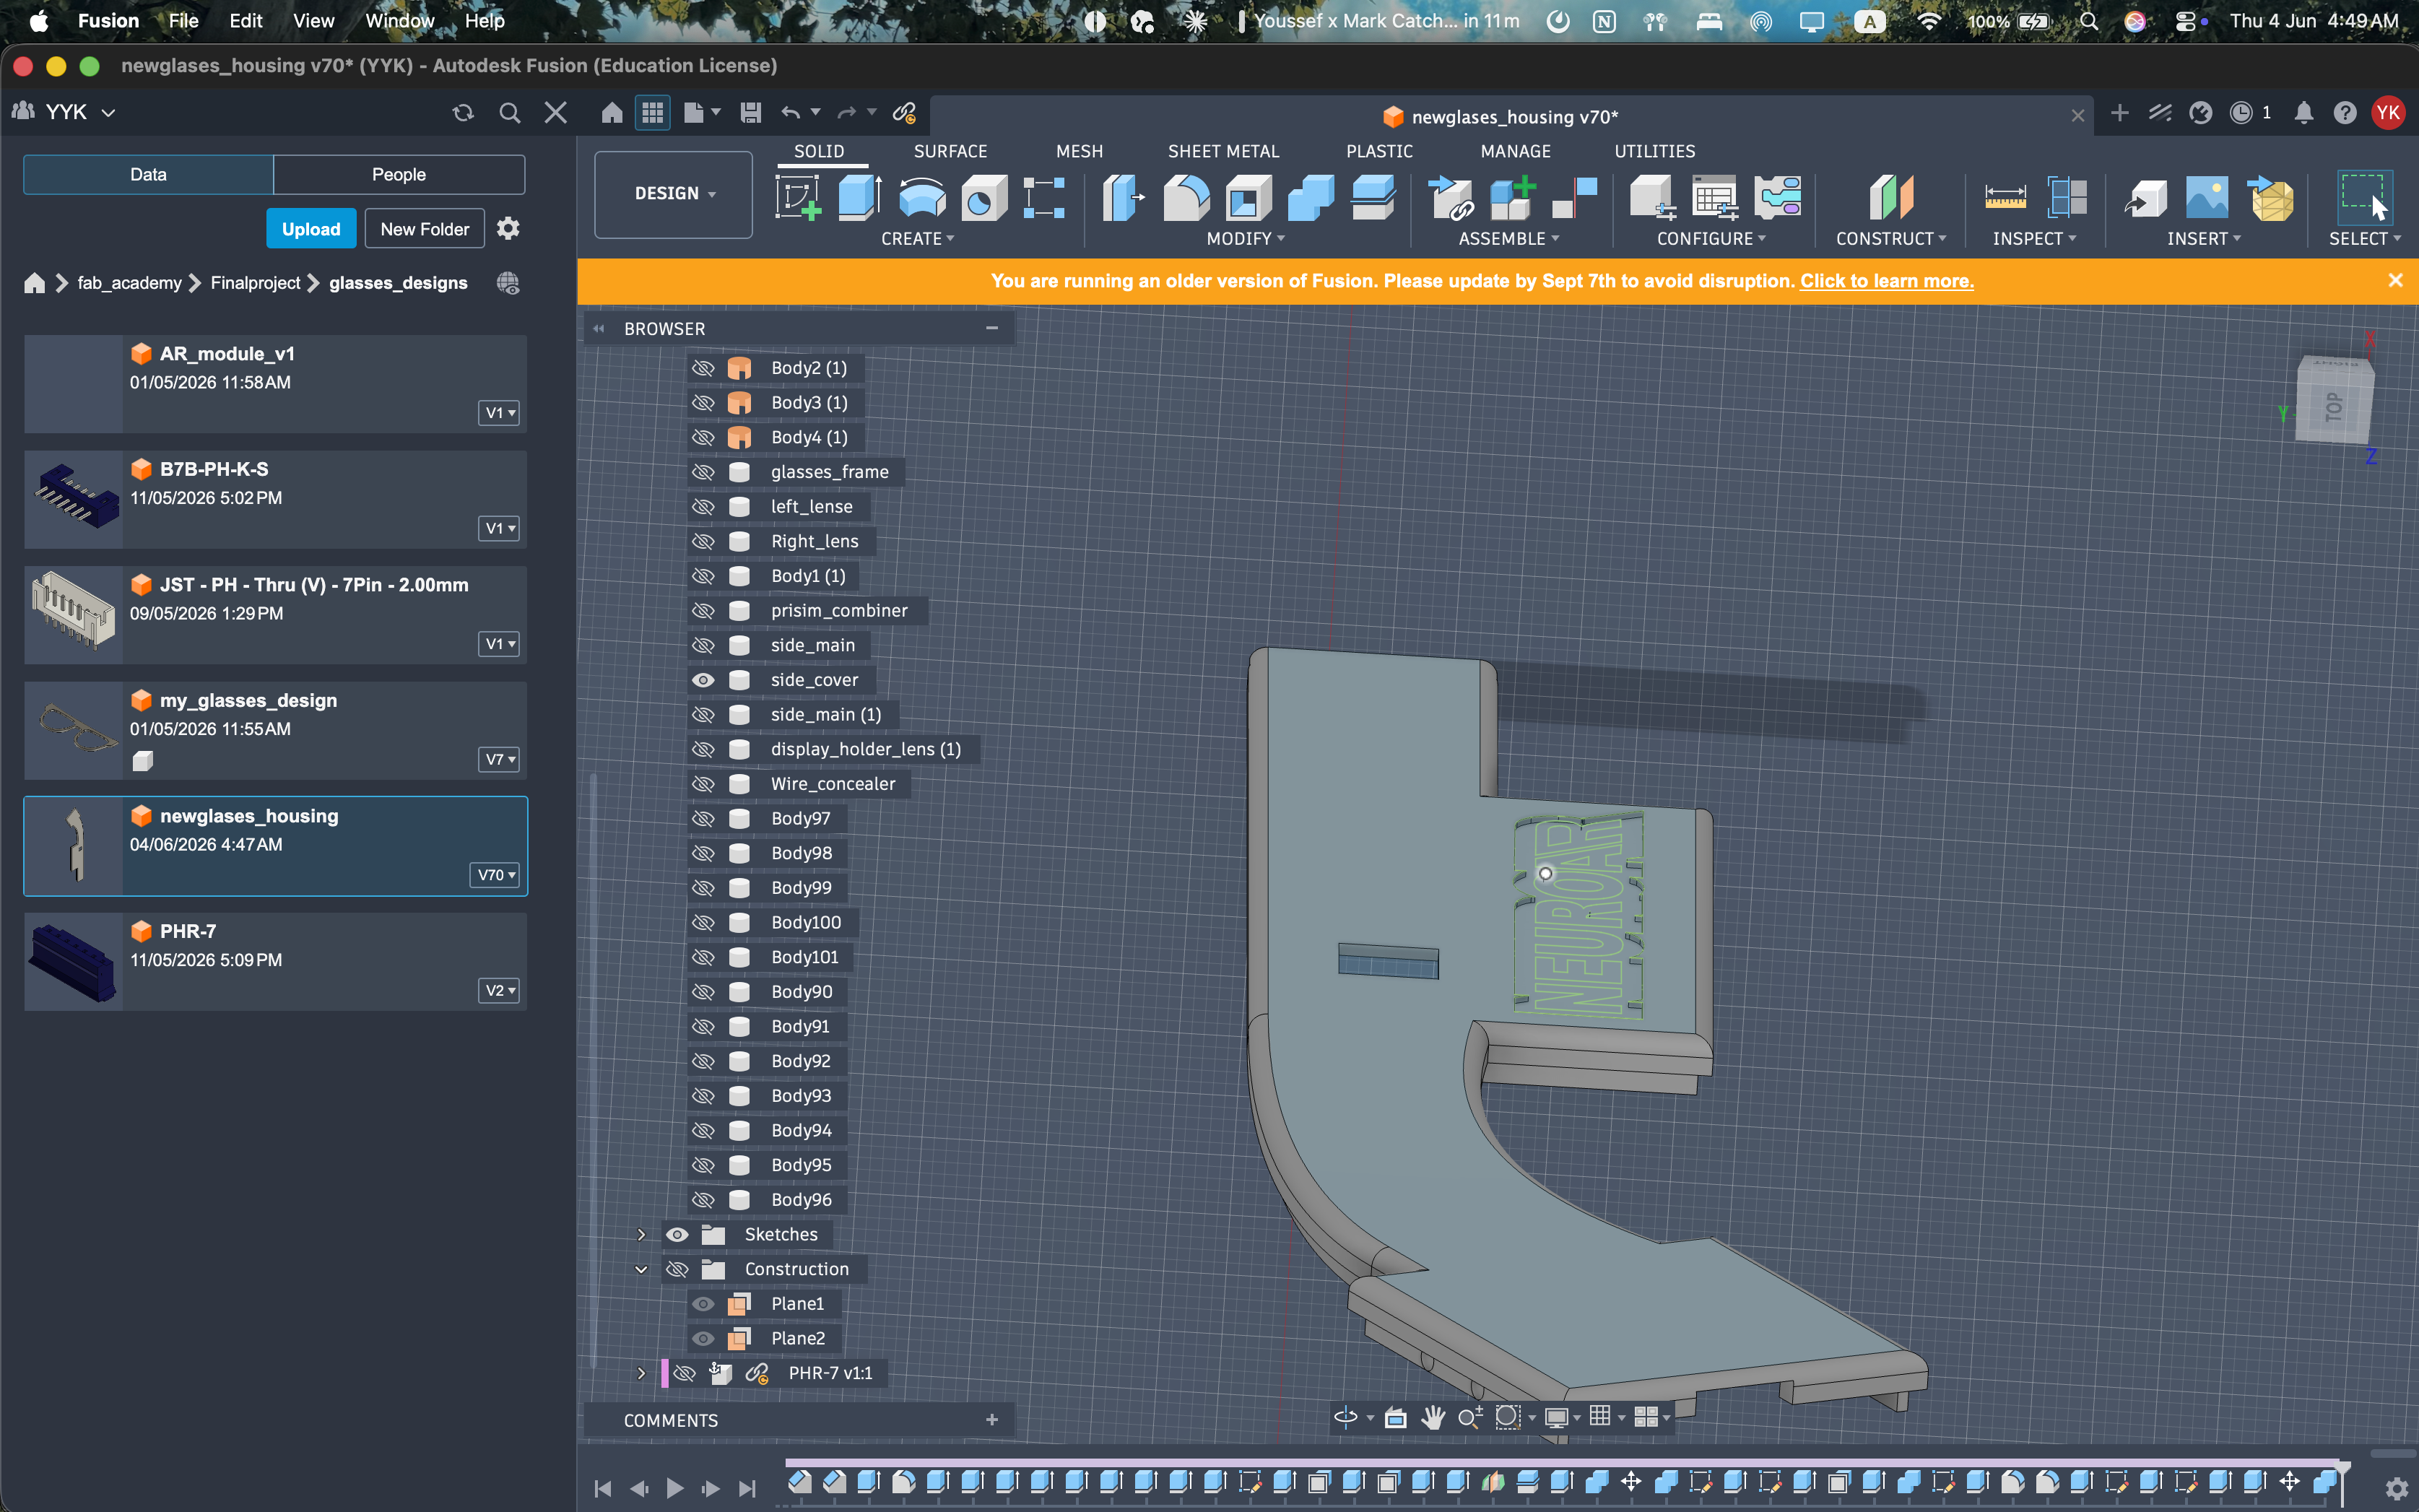Open the CREATE dropdown menu
Viewport: 2419px width, 1512px height.
pyautogui.click(x=917, y=239)
